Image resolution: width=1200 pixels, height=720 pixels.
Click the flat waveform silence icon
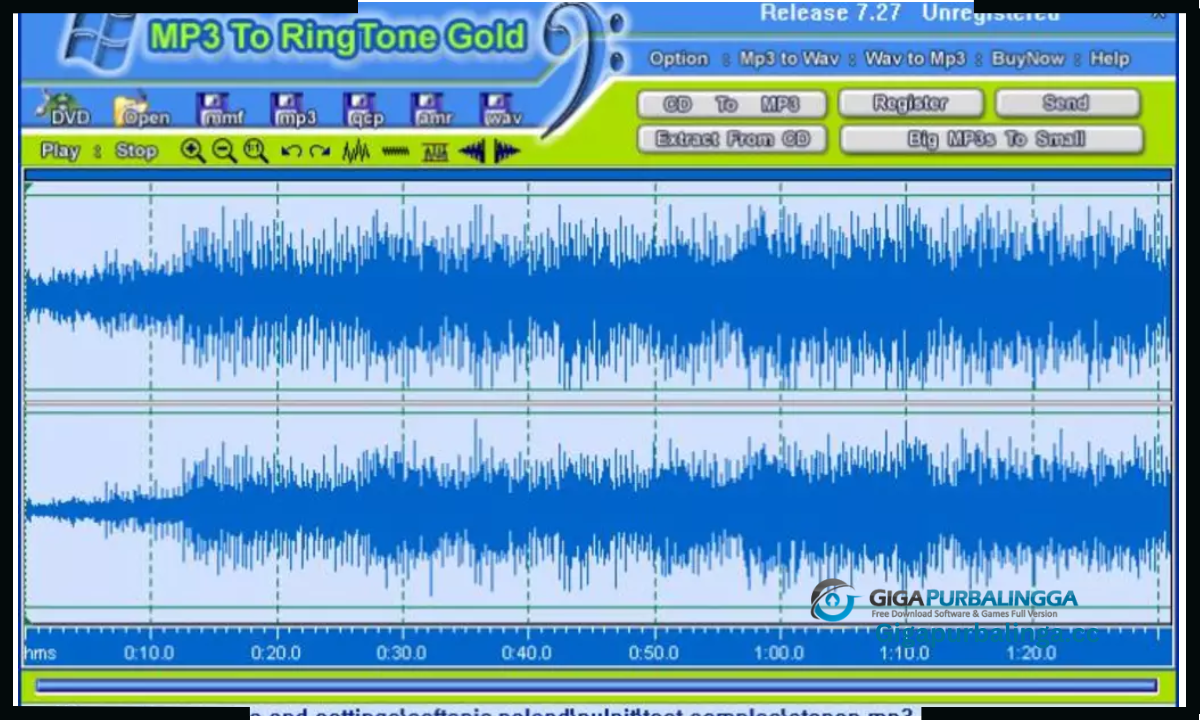click(x=395, y=152)
